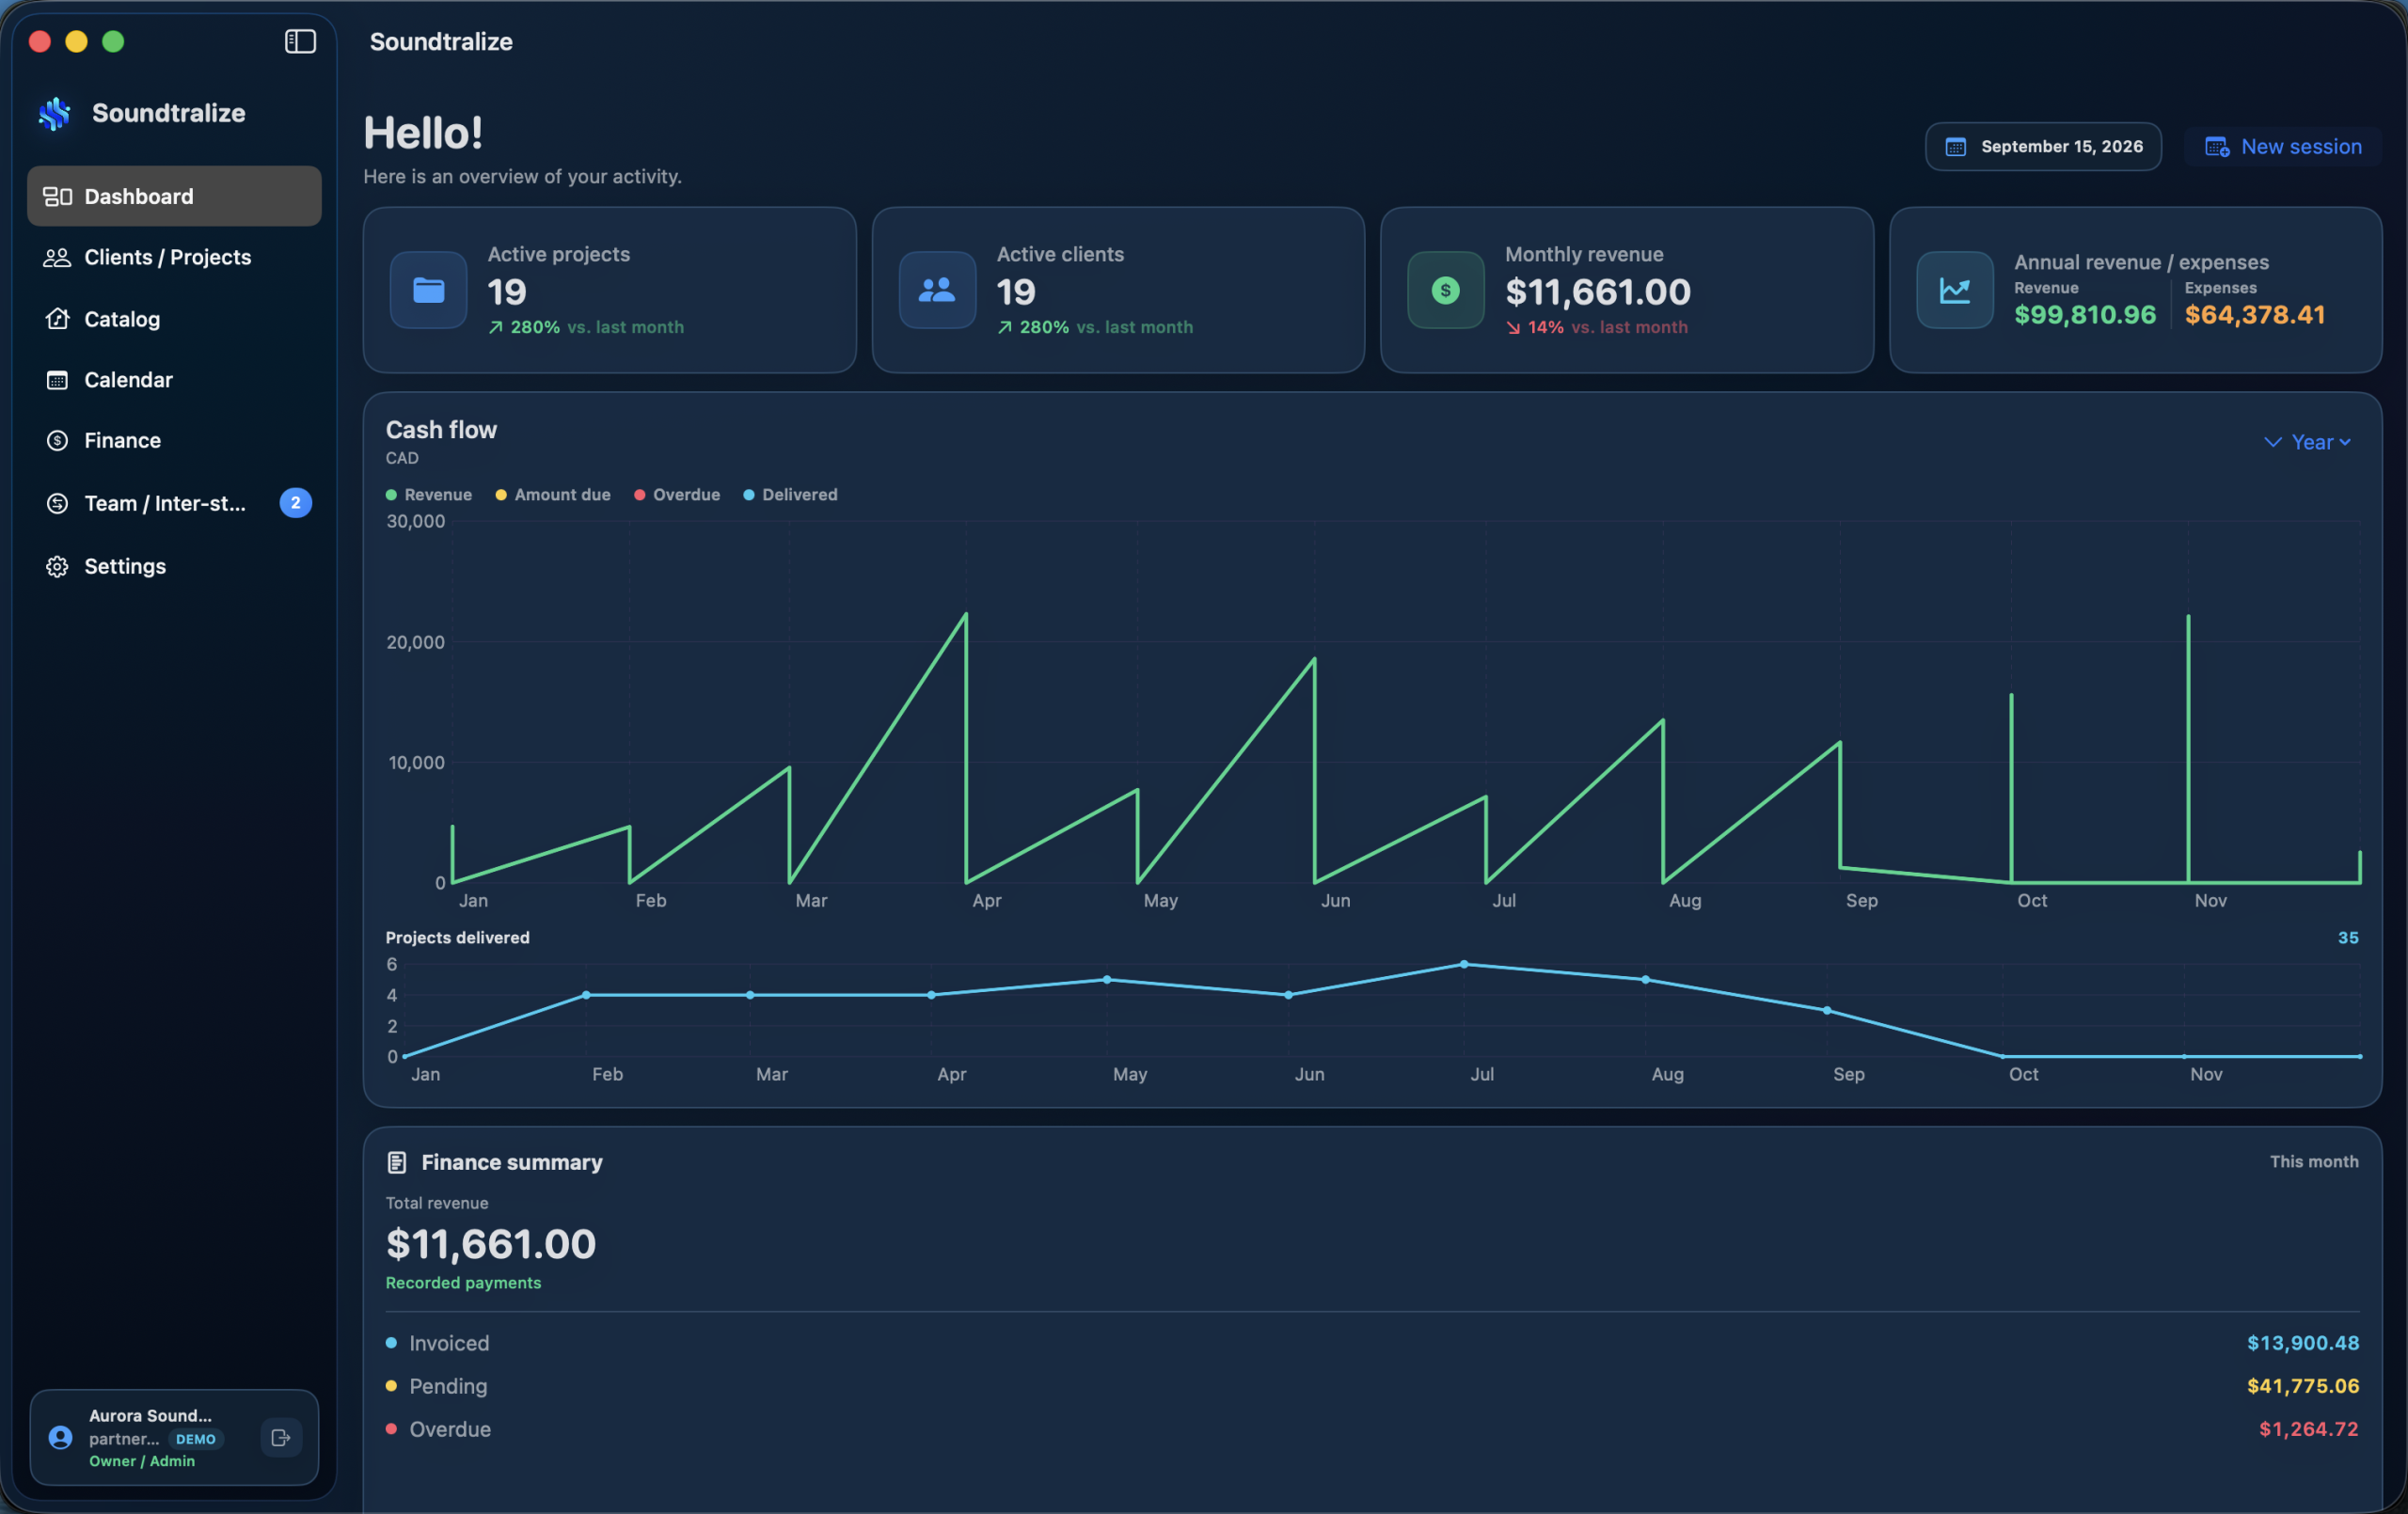Image resolution: width=2408 pixels, height=1514 pixels.
Task: Click the calendar icon in the date button
Action: click(1955, 147)
